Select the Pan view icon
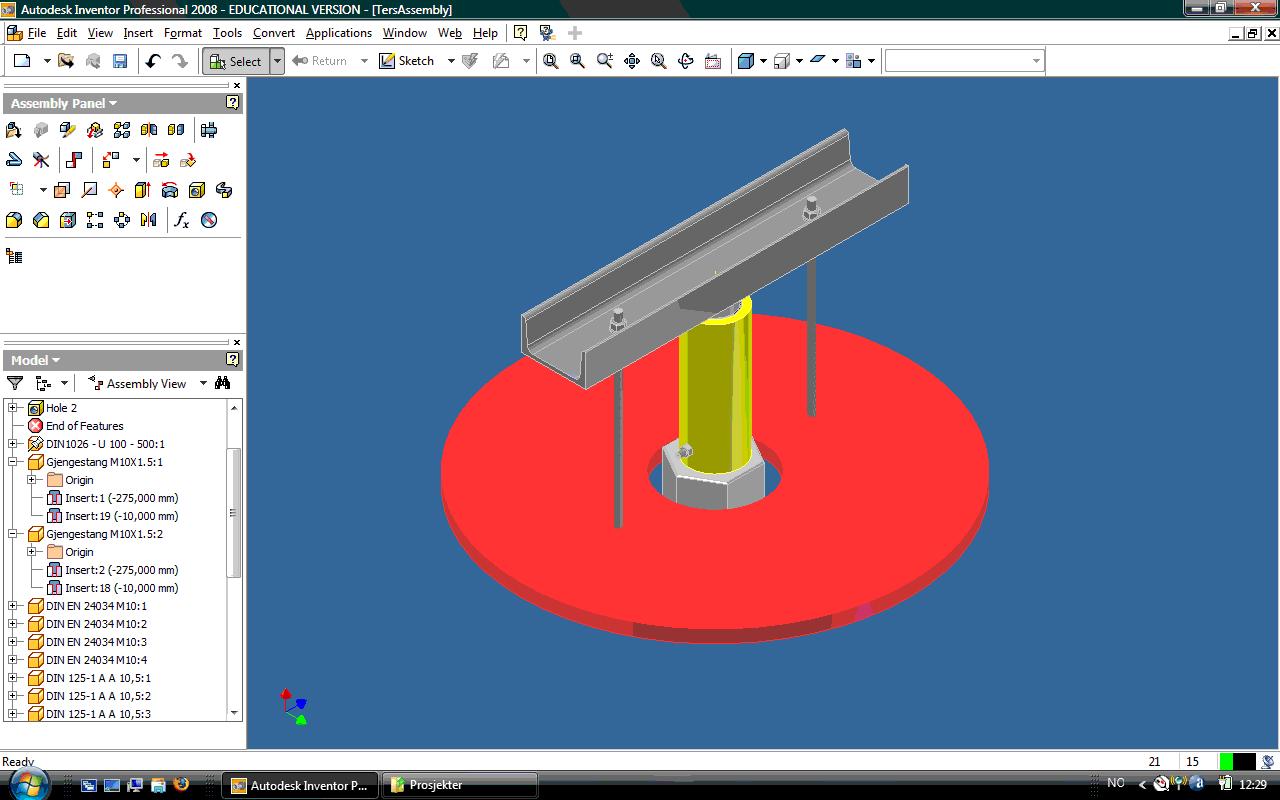The image size is (1280, 800). [x=632, y=61]
